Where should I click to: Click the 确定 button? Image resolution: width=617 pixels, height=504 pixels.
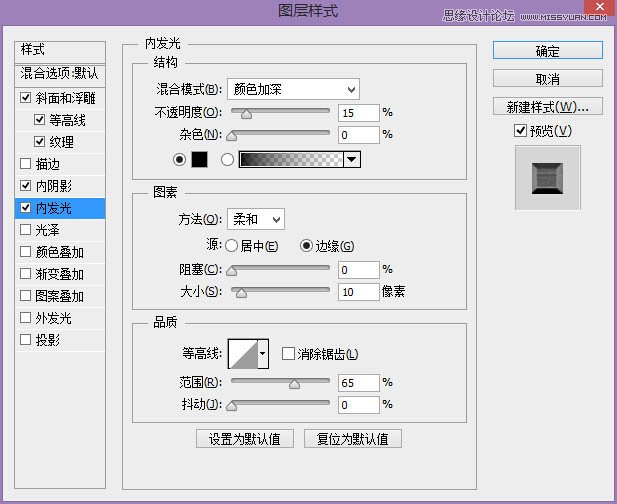click(x=547, y=50)
